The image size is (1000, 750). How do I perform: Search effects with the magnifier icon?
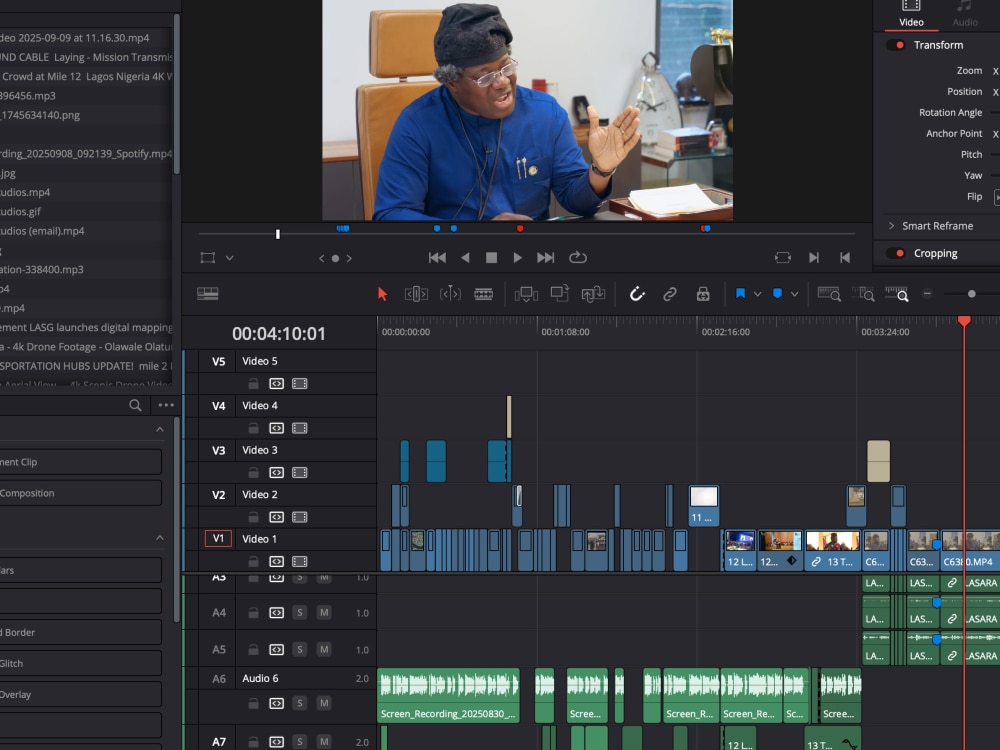point(135,405)
